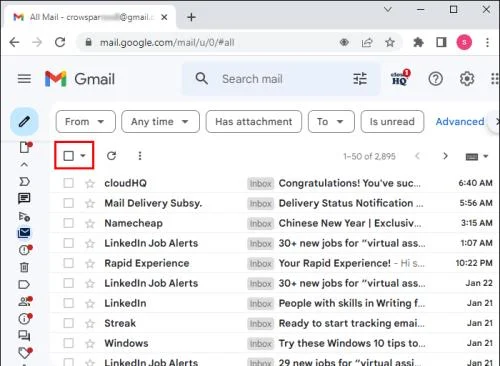500x366 pixels.
Task: Open the To filter dropdown
Action: click(x=331, y=122)
